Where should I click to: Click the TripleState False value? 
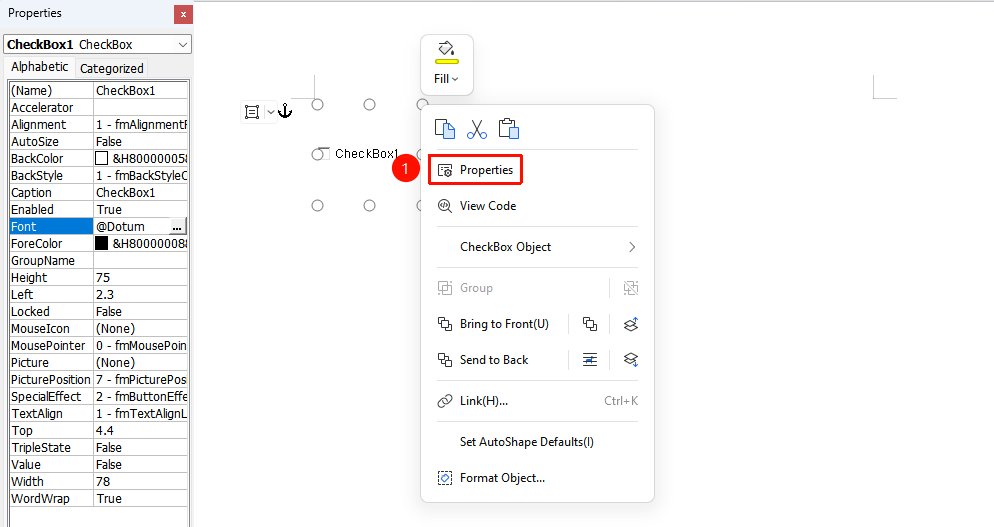pyautogui.click(x=141, y=448)
